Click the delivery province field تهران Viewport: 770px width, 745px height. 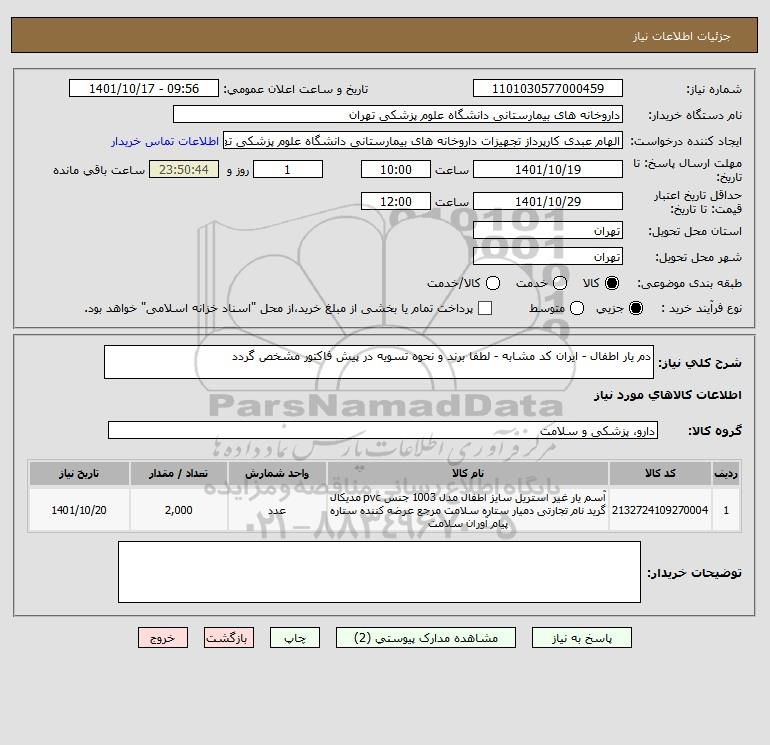tap(548, 230)
